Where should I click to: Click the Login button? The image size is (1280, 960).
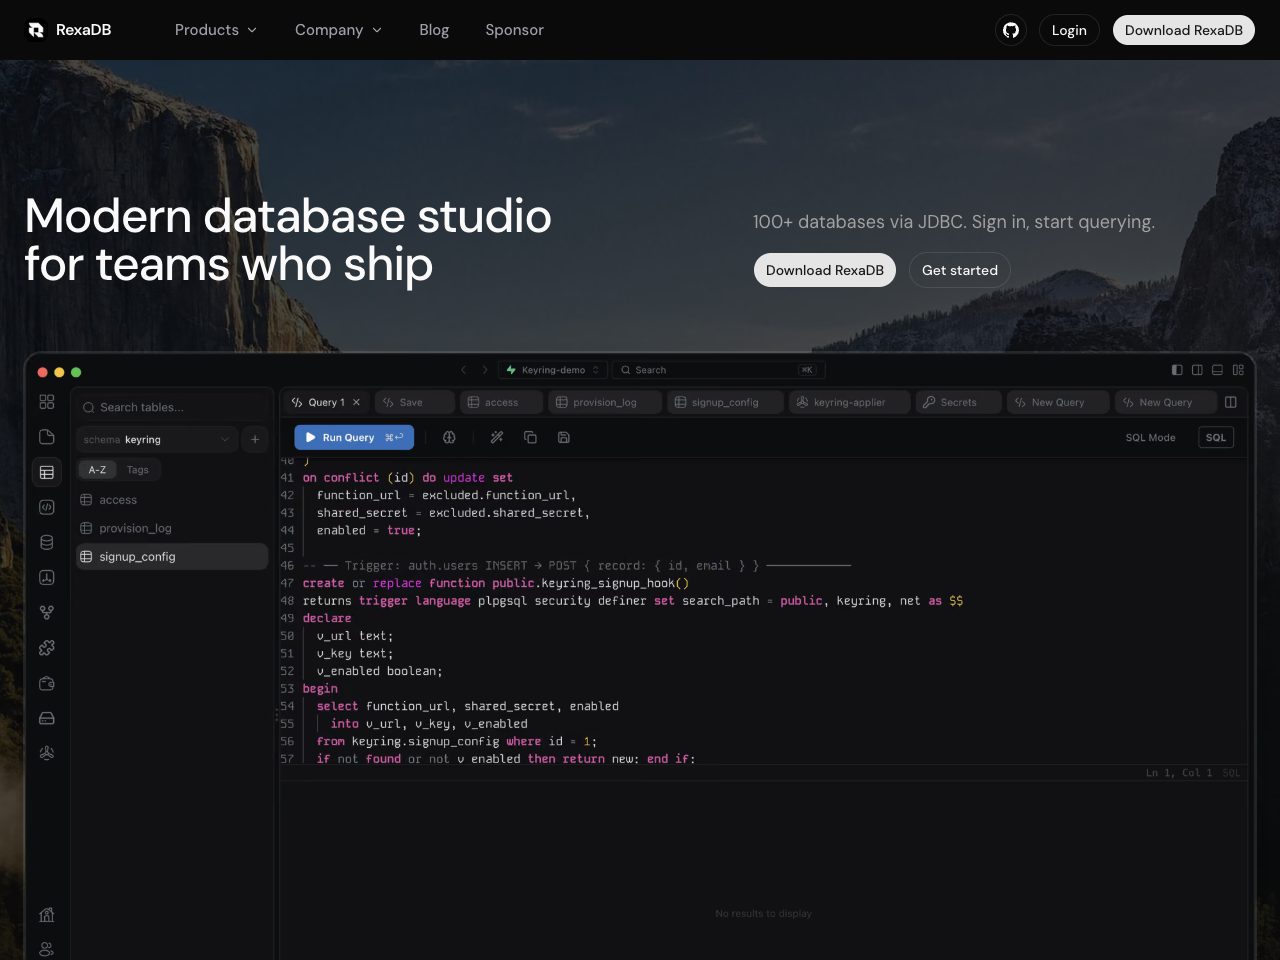click(x=1069, y=30)
